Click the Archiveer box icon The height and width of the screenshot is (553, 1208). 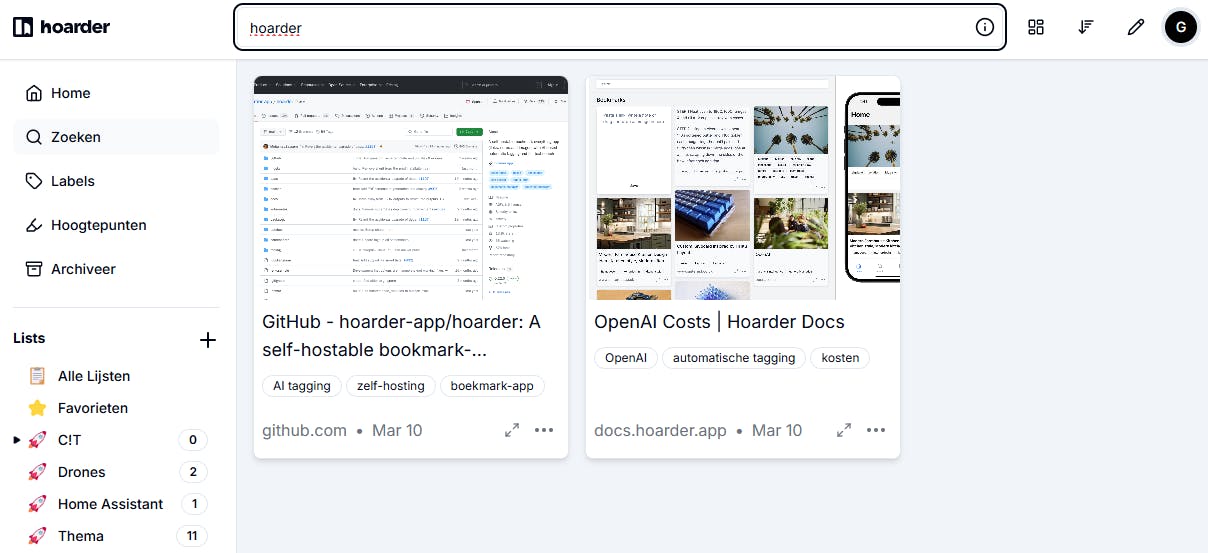coord(34,269)
